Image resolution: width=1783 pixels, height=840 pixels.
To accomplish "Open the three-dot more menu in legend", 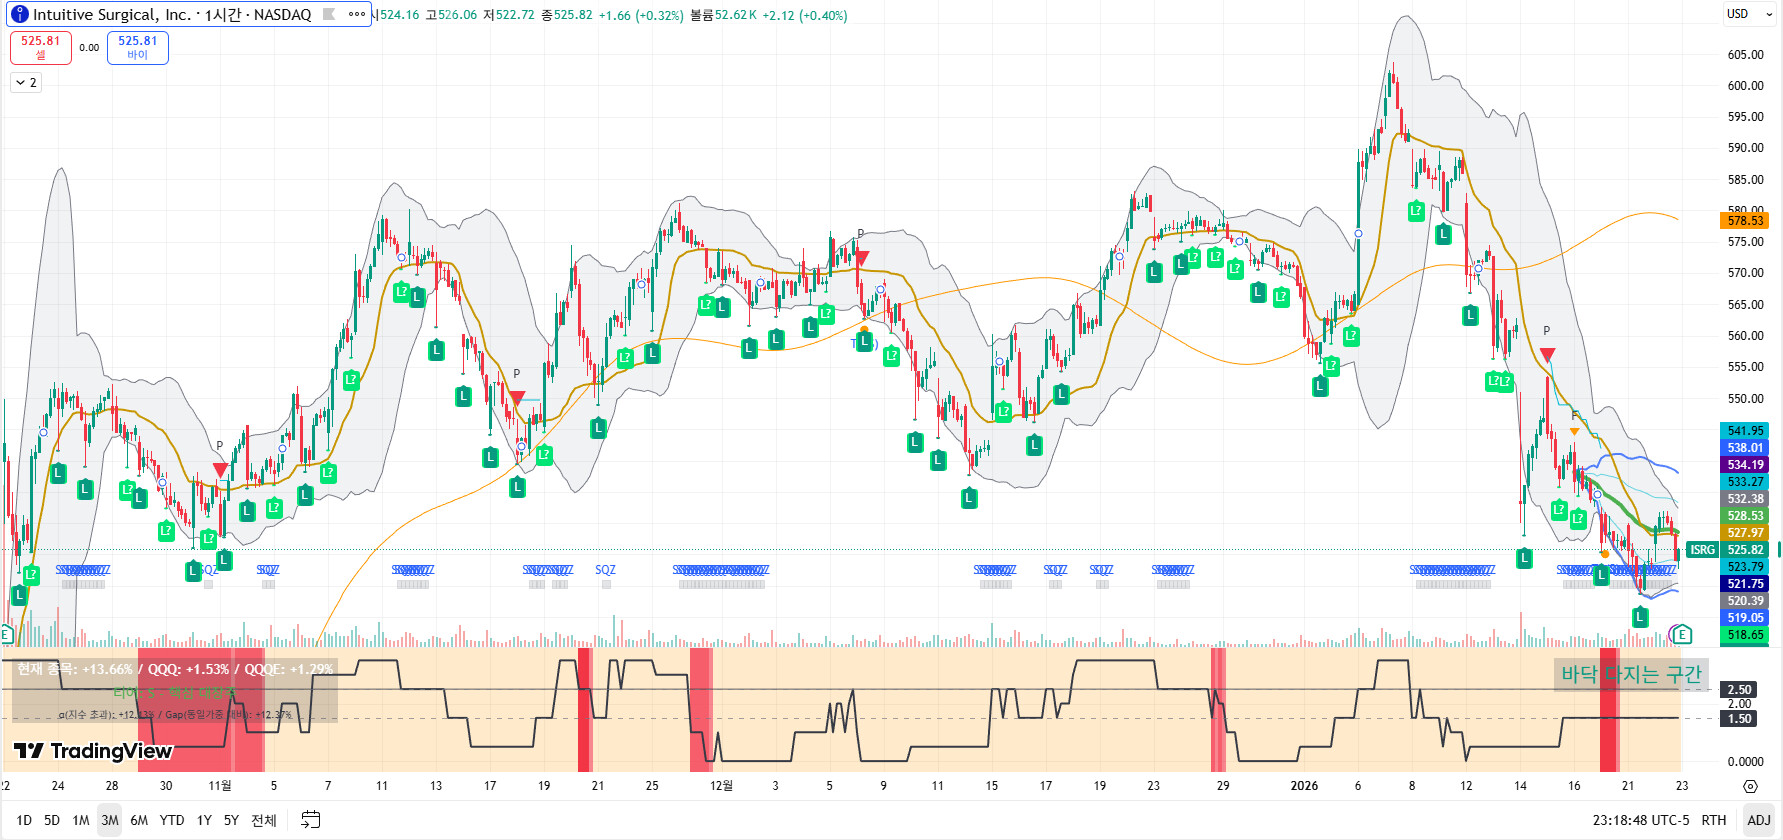I will (356, 14).
